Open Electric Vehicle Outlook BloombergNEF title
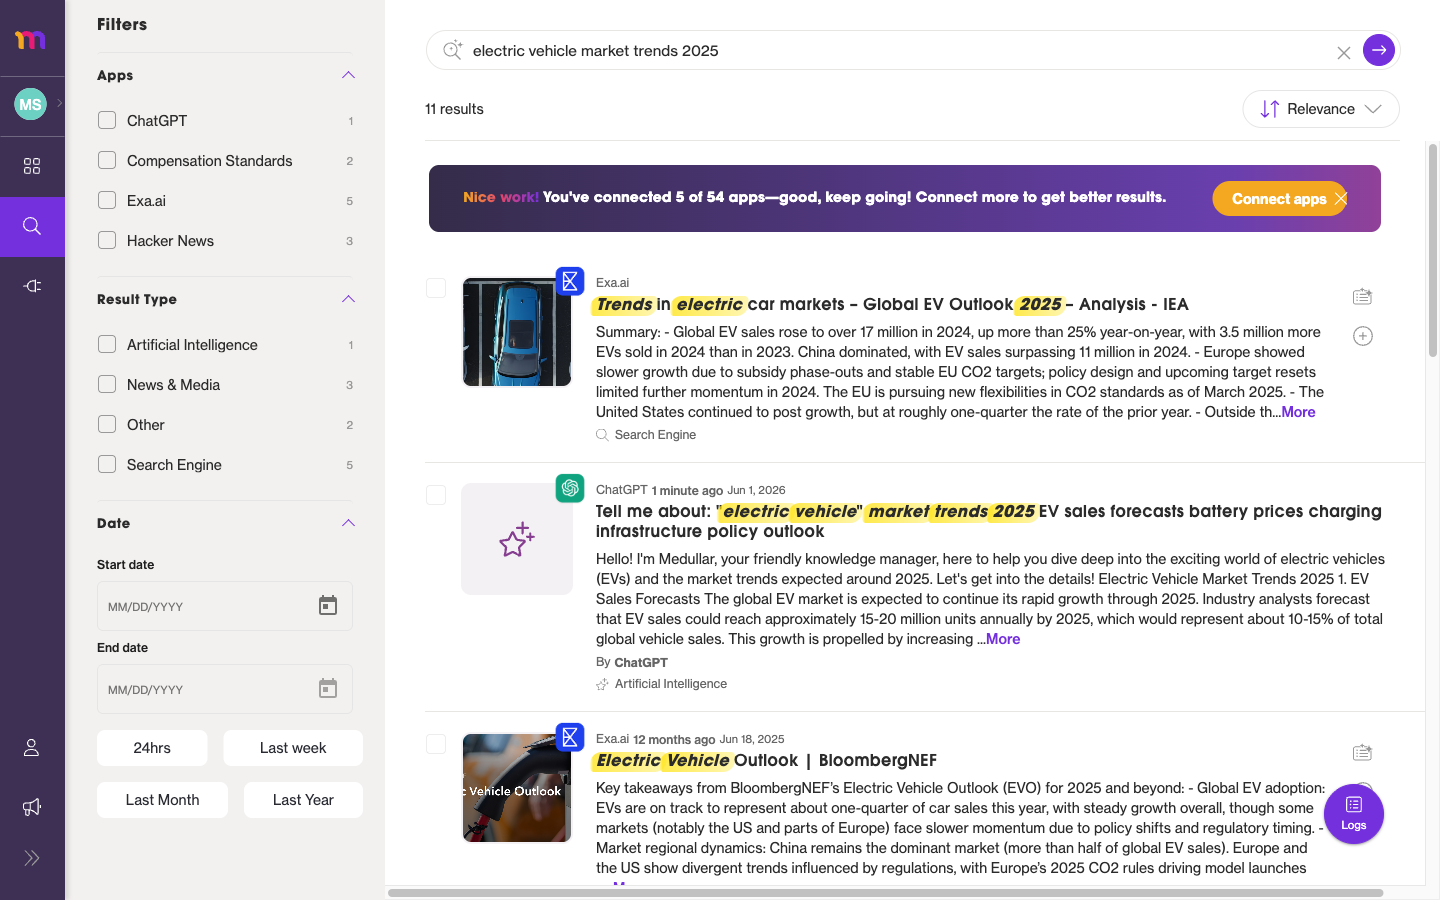This screenshot has width=1440, height=900. pyautogui.click(x=766, y=760)
